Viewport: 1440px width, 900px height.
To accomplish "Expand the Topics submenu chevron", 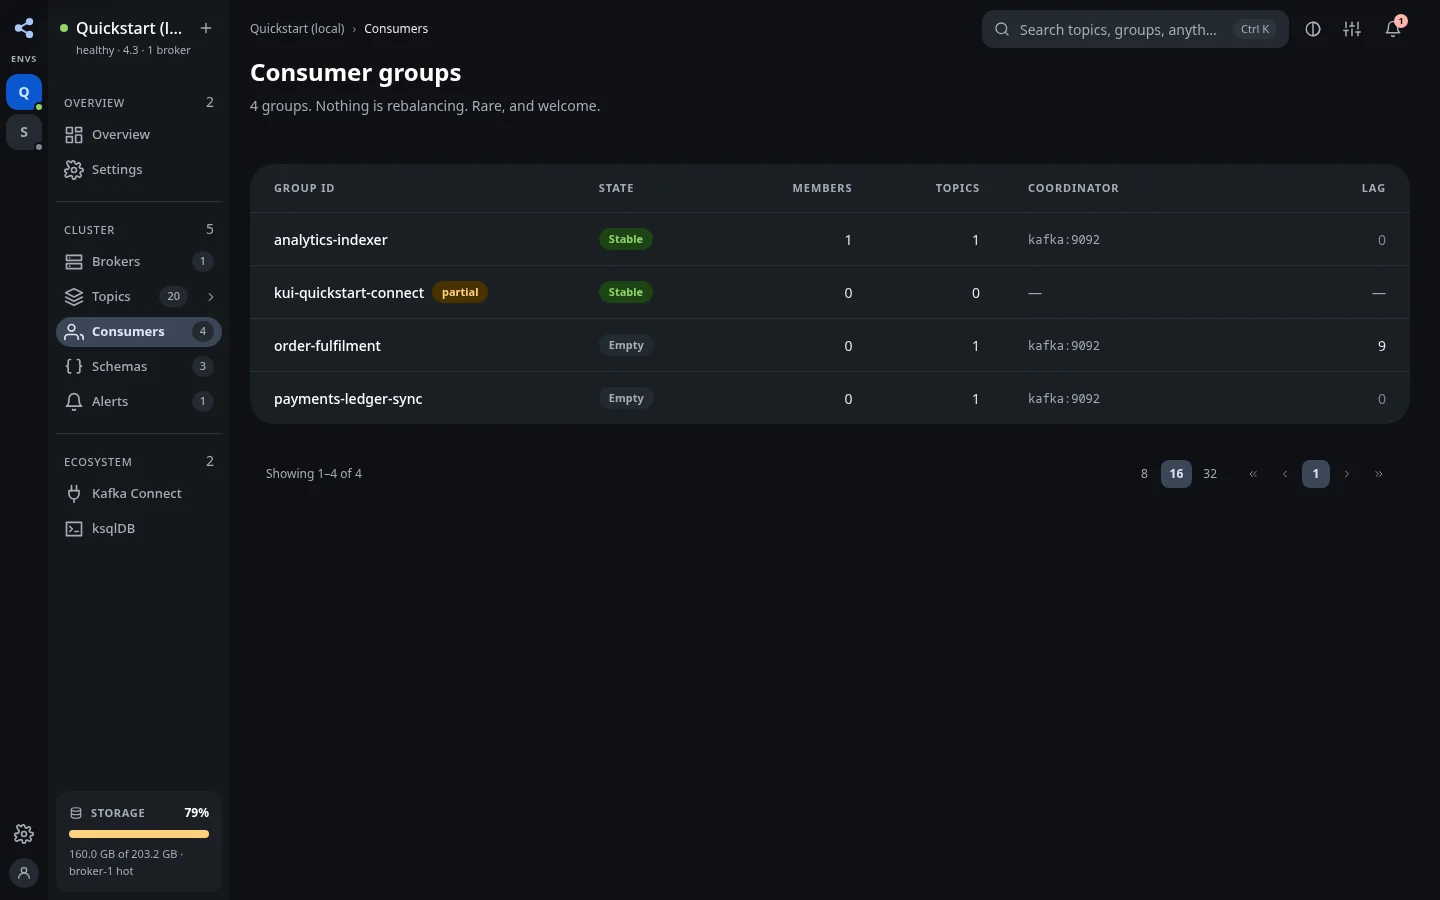I will [x=210, y=297].
